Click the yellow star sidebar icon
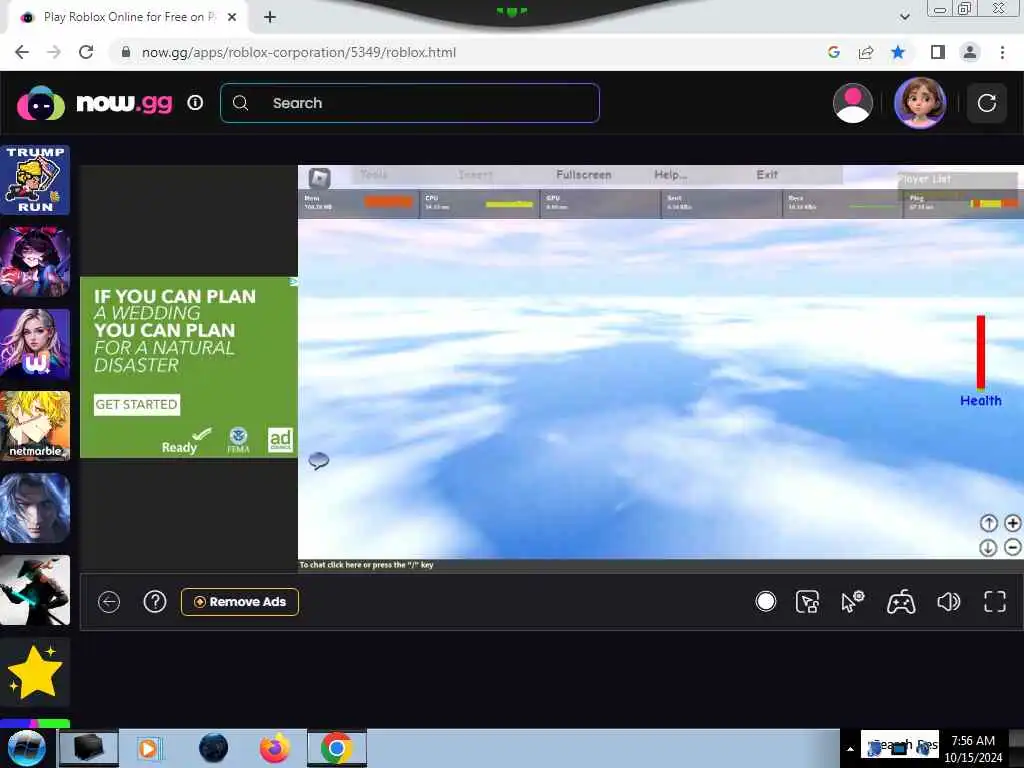Image resolution: width=1024 pixels, height=768 pixels. tap(35, 672)
